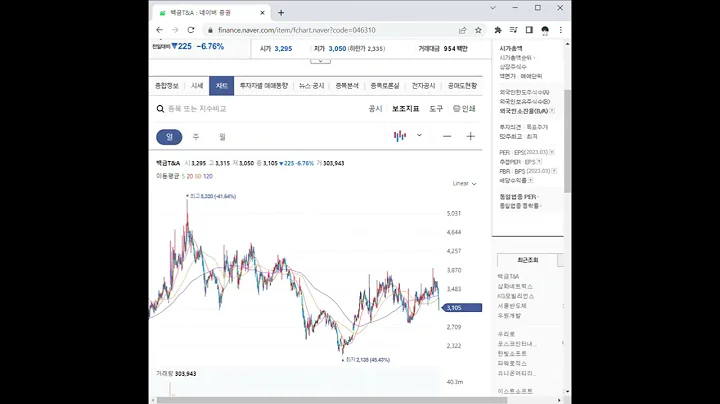This screenshot has width=720, height=404.
Task: Click the horizontal page scrollbar
Action: point(332,400)
